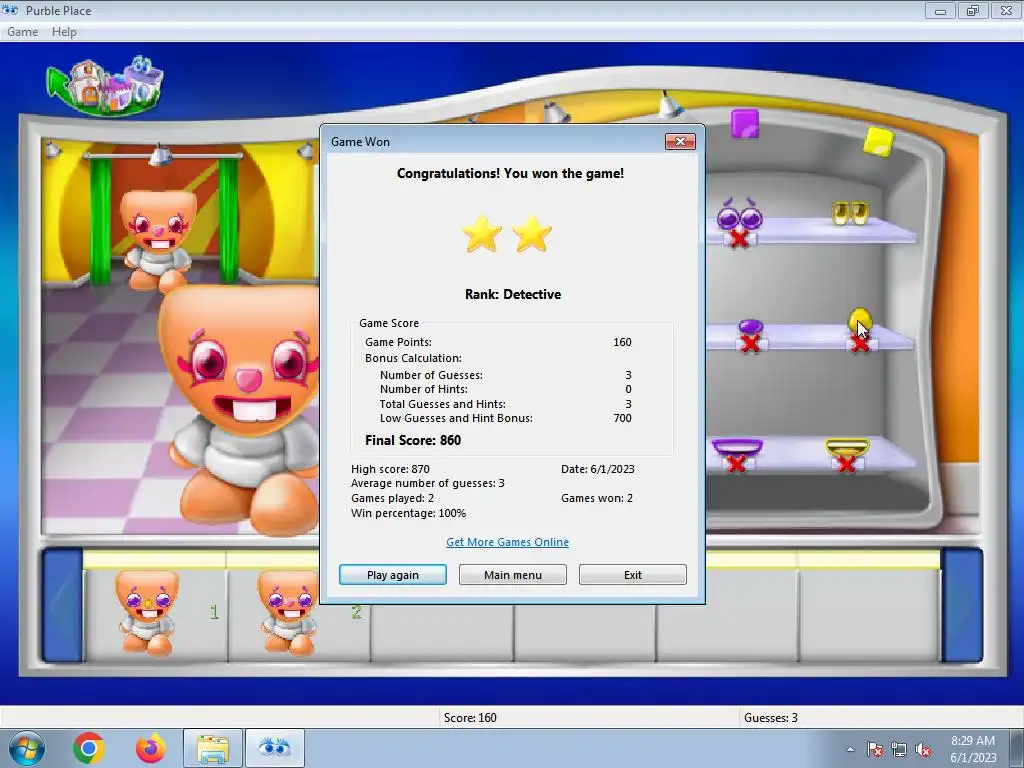
Task: Select the purple eyes on top shelf
Action: (739, 216)
